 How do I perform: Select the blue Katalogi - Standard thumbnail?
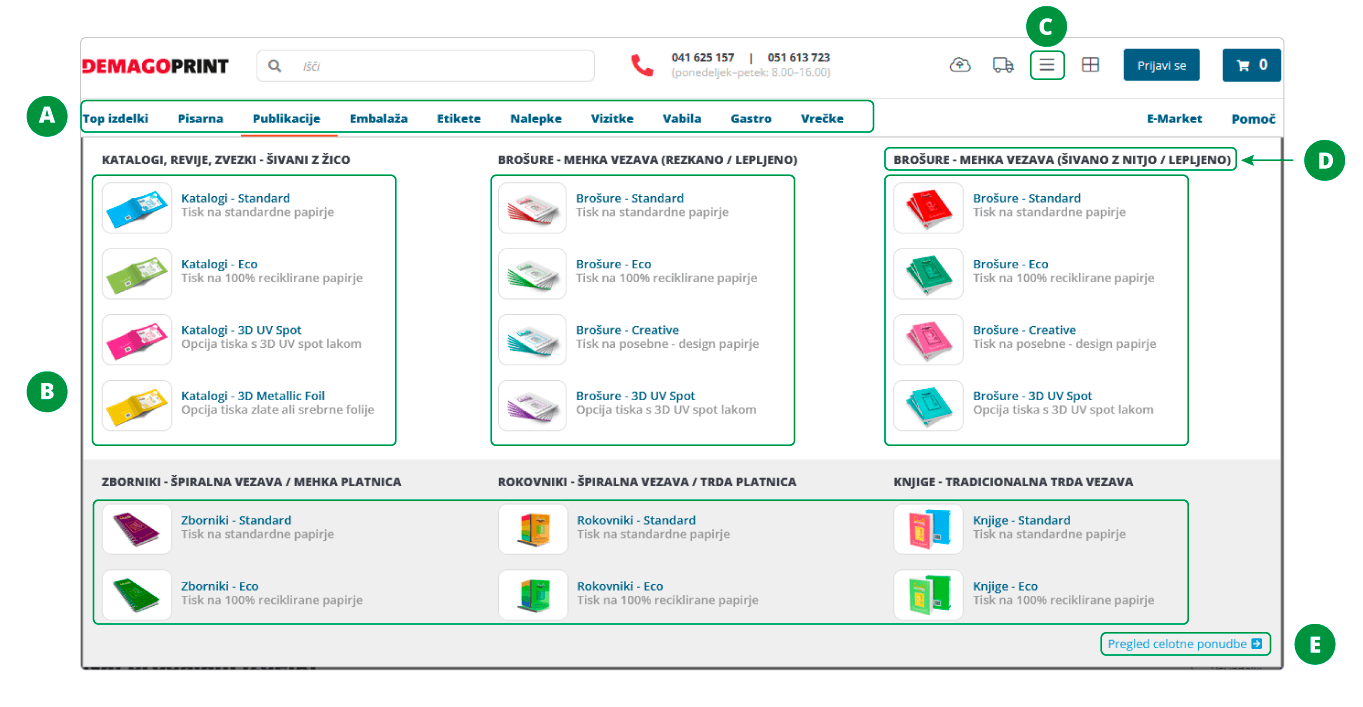click(137, 208)
